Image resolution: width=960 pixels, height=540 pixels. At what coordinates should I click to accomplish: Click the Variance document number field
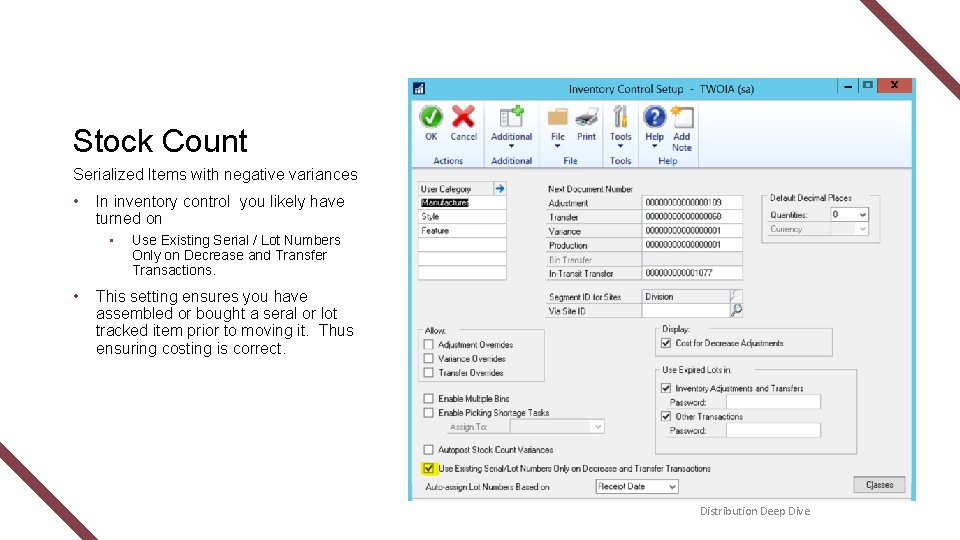pos(692,231)
